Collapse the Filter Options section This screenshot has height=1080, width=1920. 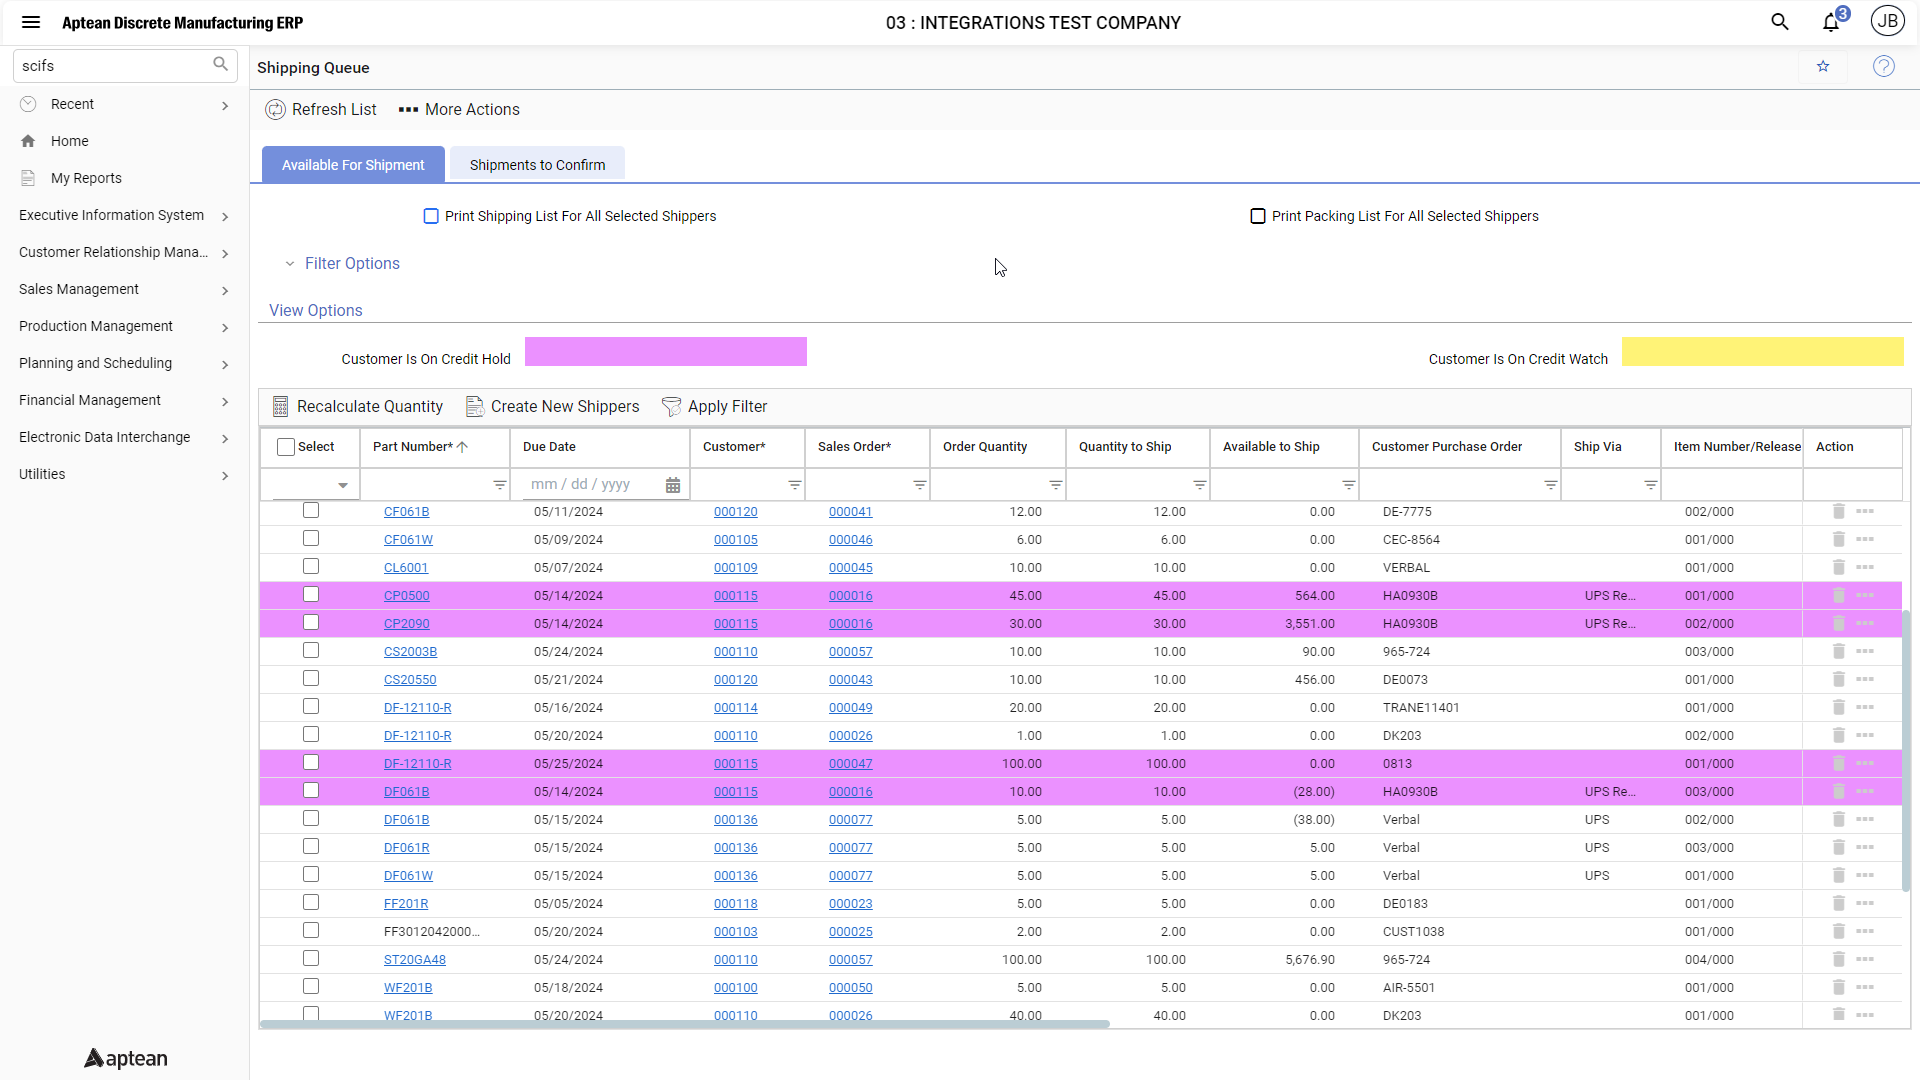290,263
